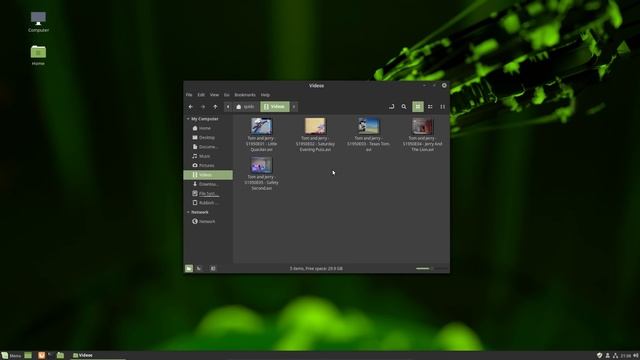Viewport: 640px width, 360px height.
Task: Click the path bar right scroll arrow
Action: (294, 107)
